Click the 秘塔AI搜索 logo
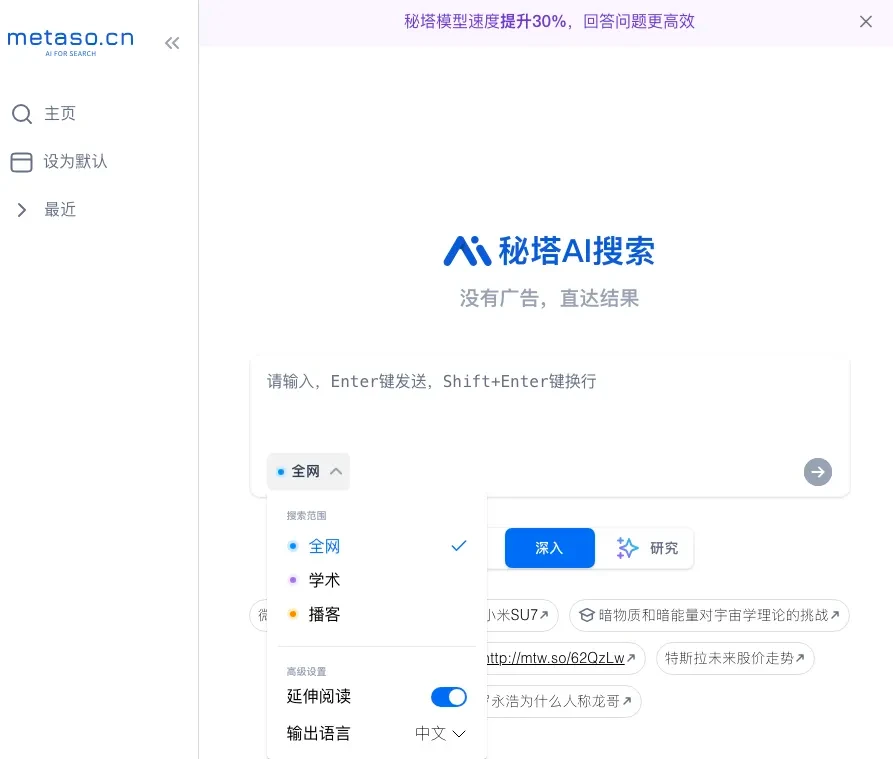 pos(549,251)
